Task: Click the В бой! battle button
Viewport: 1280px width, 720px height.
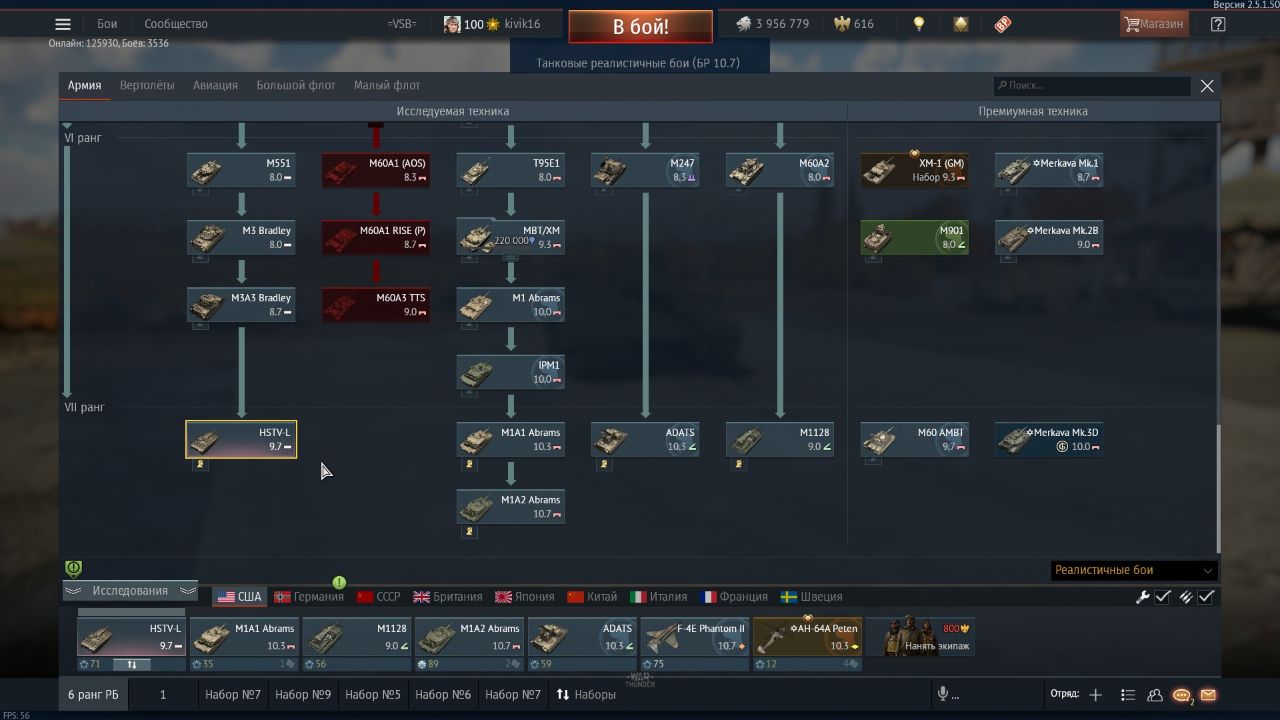Action: (641, 27)
